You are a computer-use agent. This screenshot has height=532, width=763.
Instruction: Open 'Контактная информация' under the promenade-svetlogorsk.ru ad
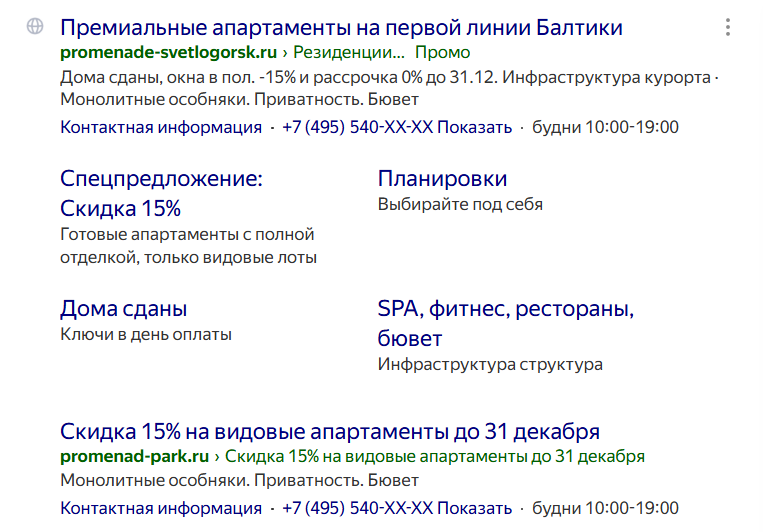pos(160,127)
